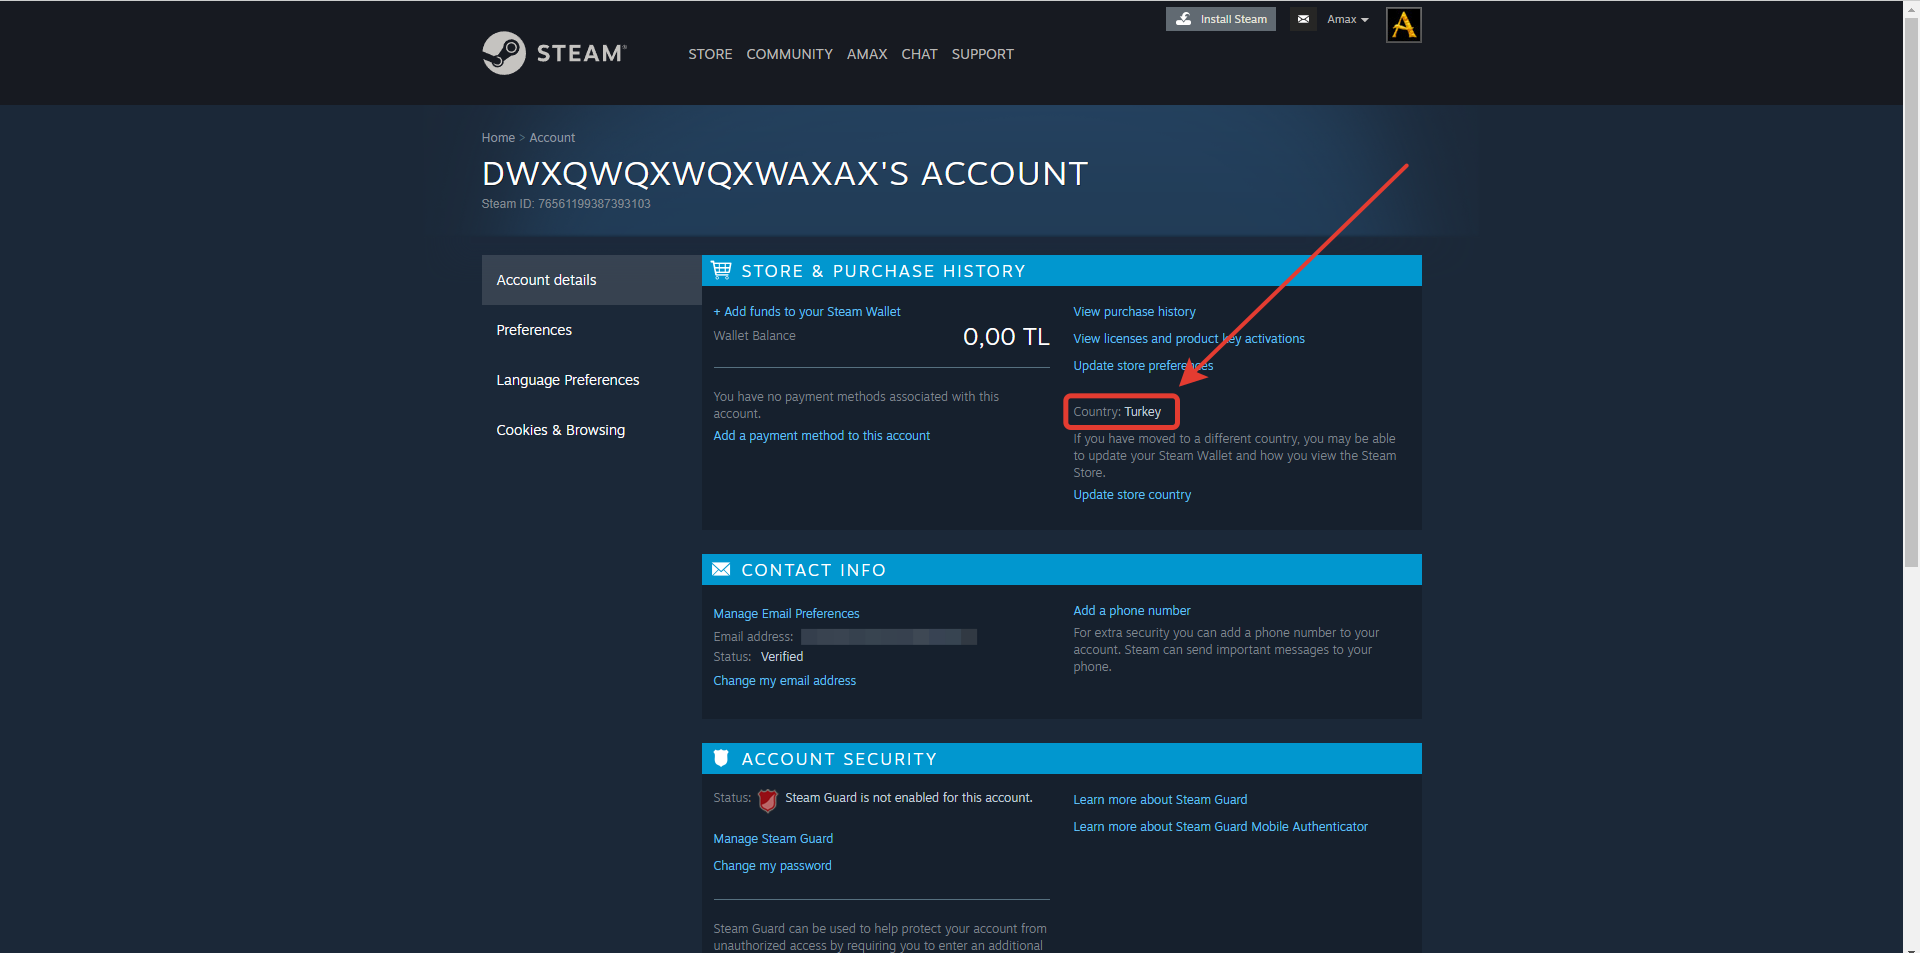This screenshot has height=953, width=1920.
Task: Click Change my email address
Action: (x=784, y=681)
